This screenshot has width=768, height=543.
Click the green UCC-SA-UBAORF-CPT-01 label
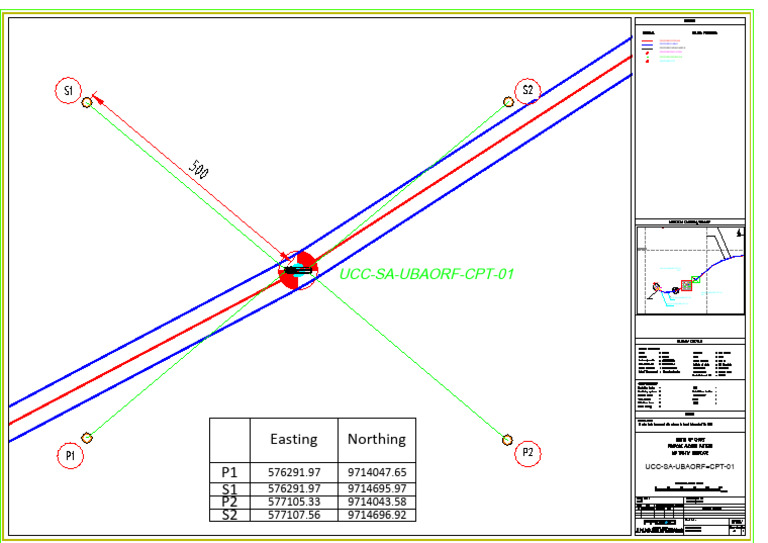click(x=427, y=274)
